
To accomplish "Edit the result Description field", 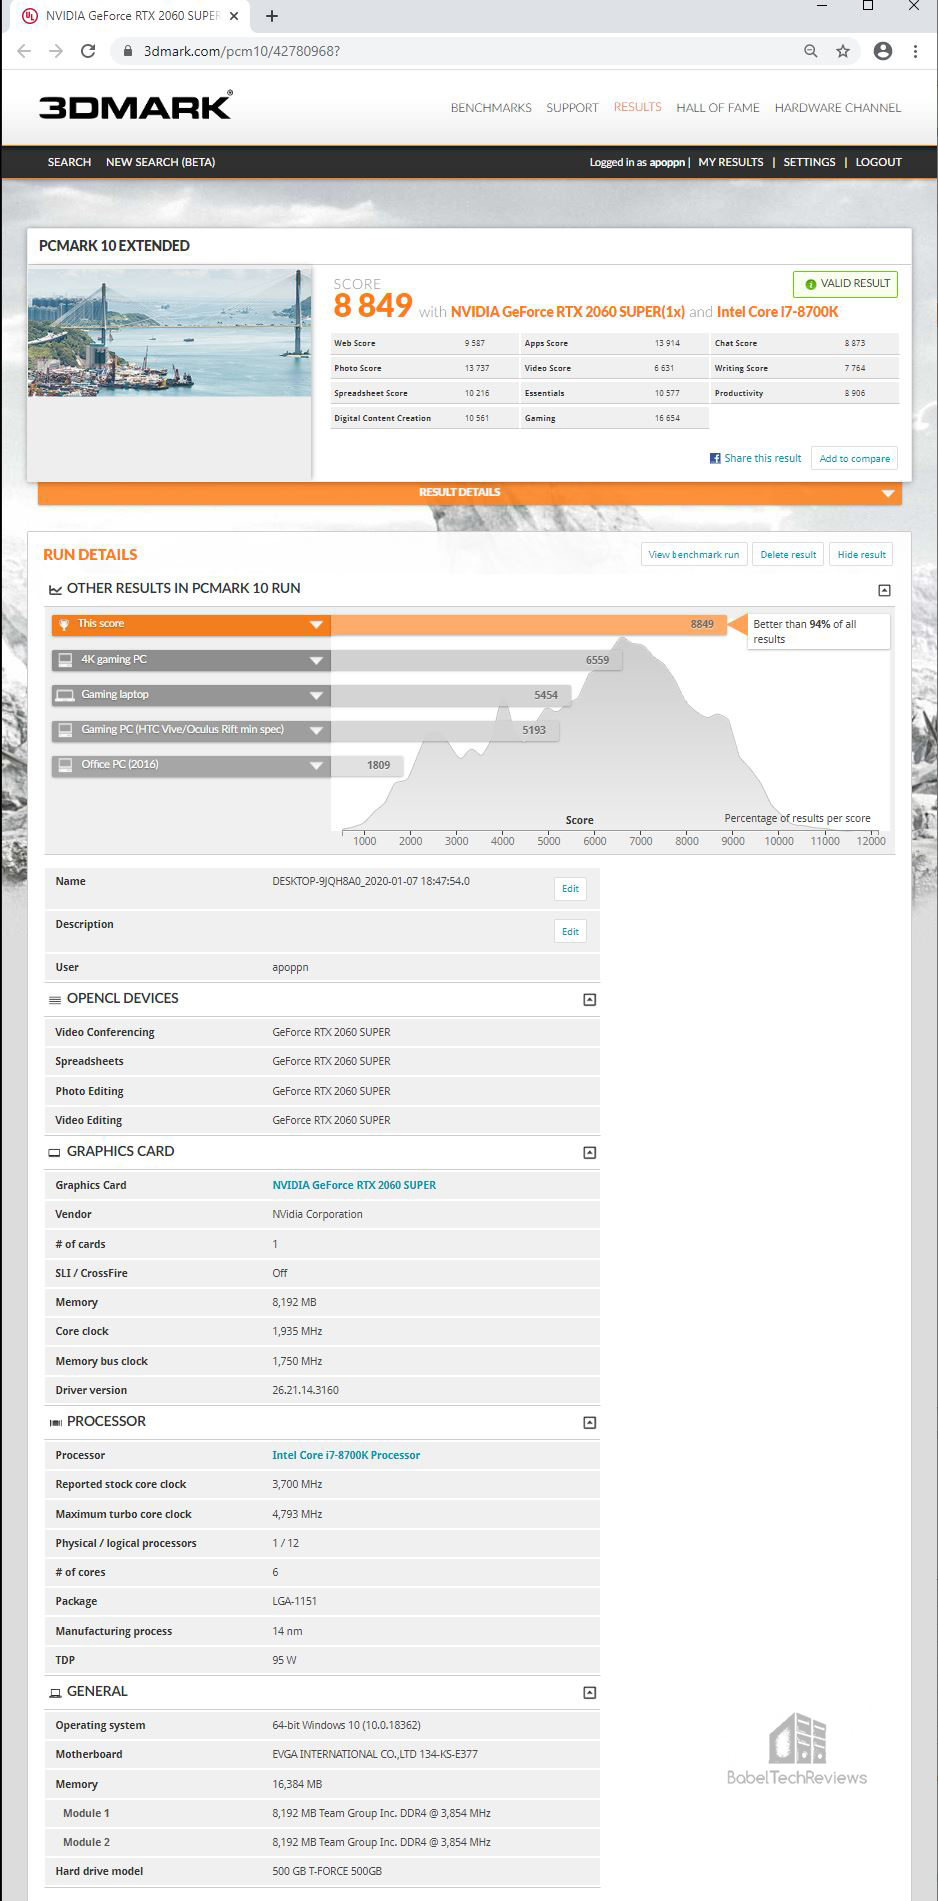I will click(x=570, y=932).
